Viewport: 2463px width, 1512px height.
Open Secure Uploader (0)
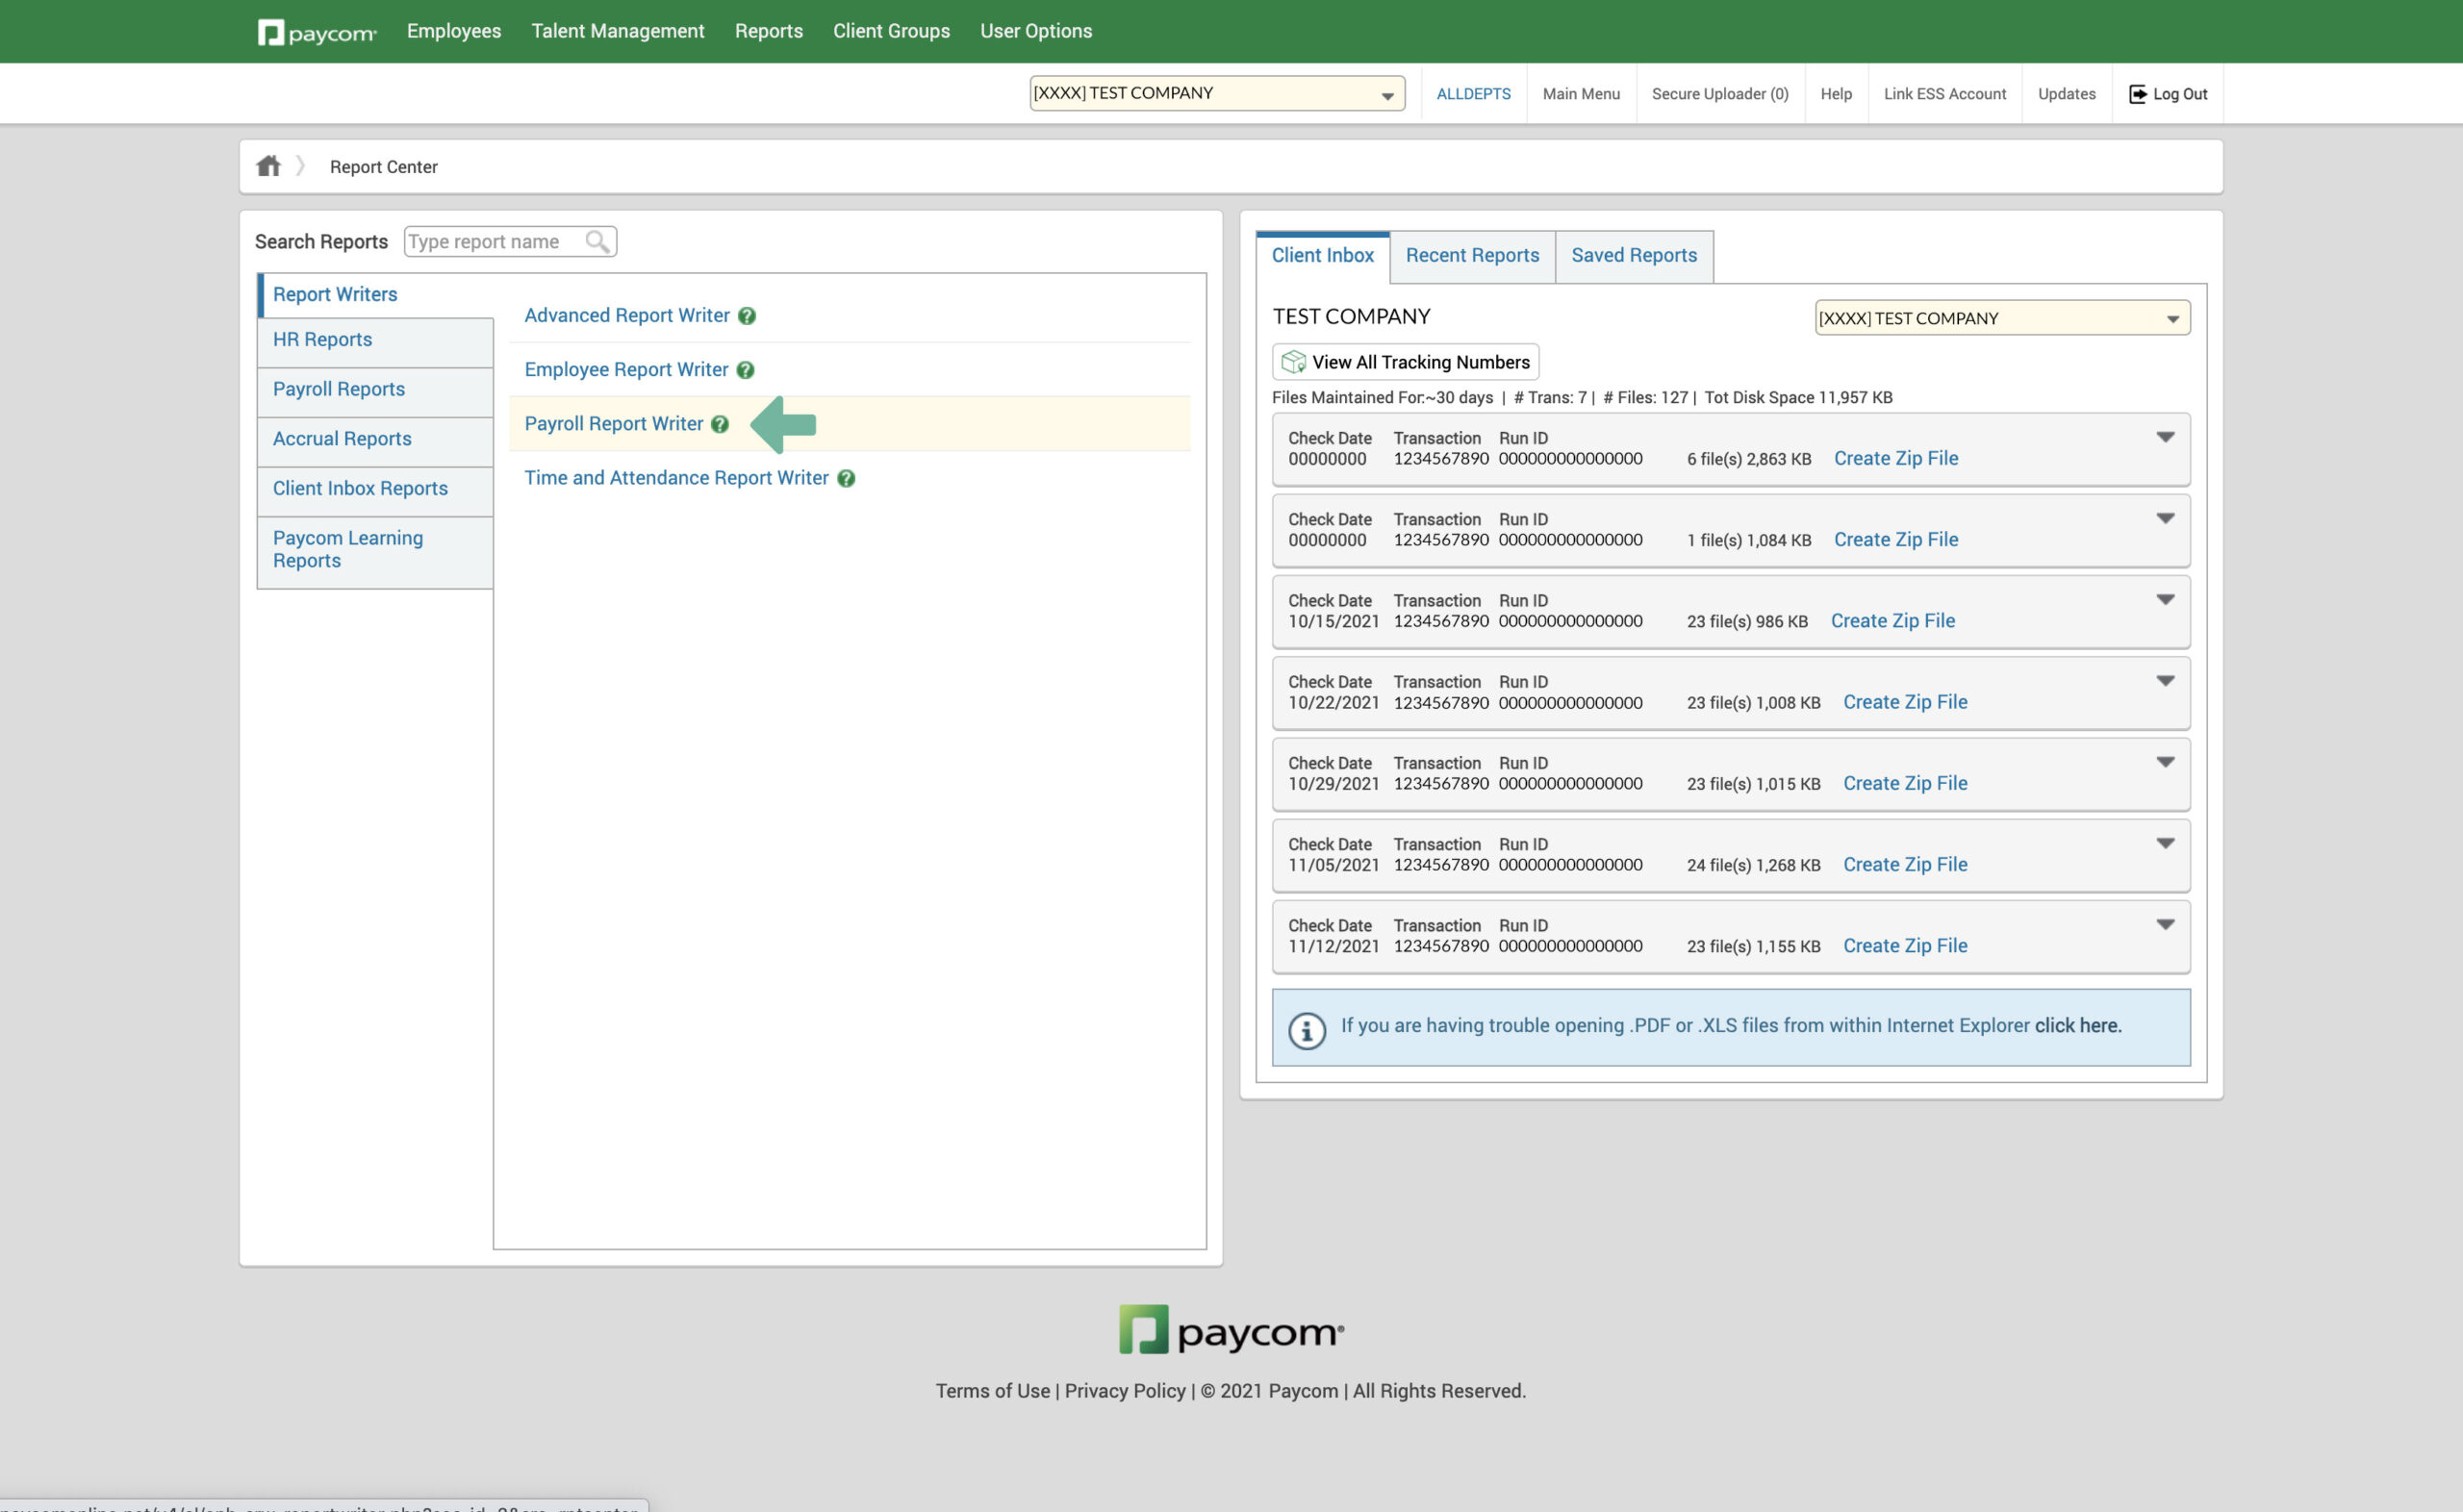(1719, 94)
